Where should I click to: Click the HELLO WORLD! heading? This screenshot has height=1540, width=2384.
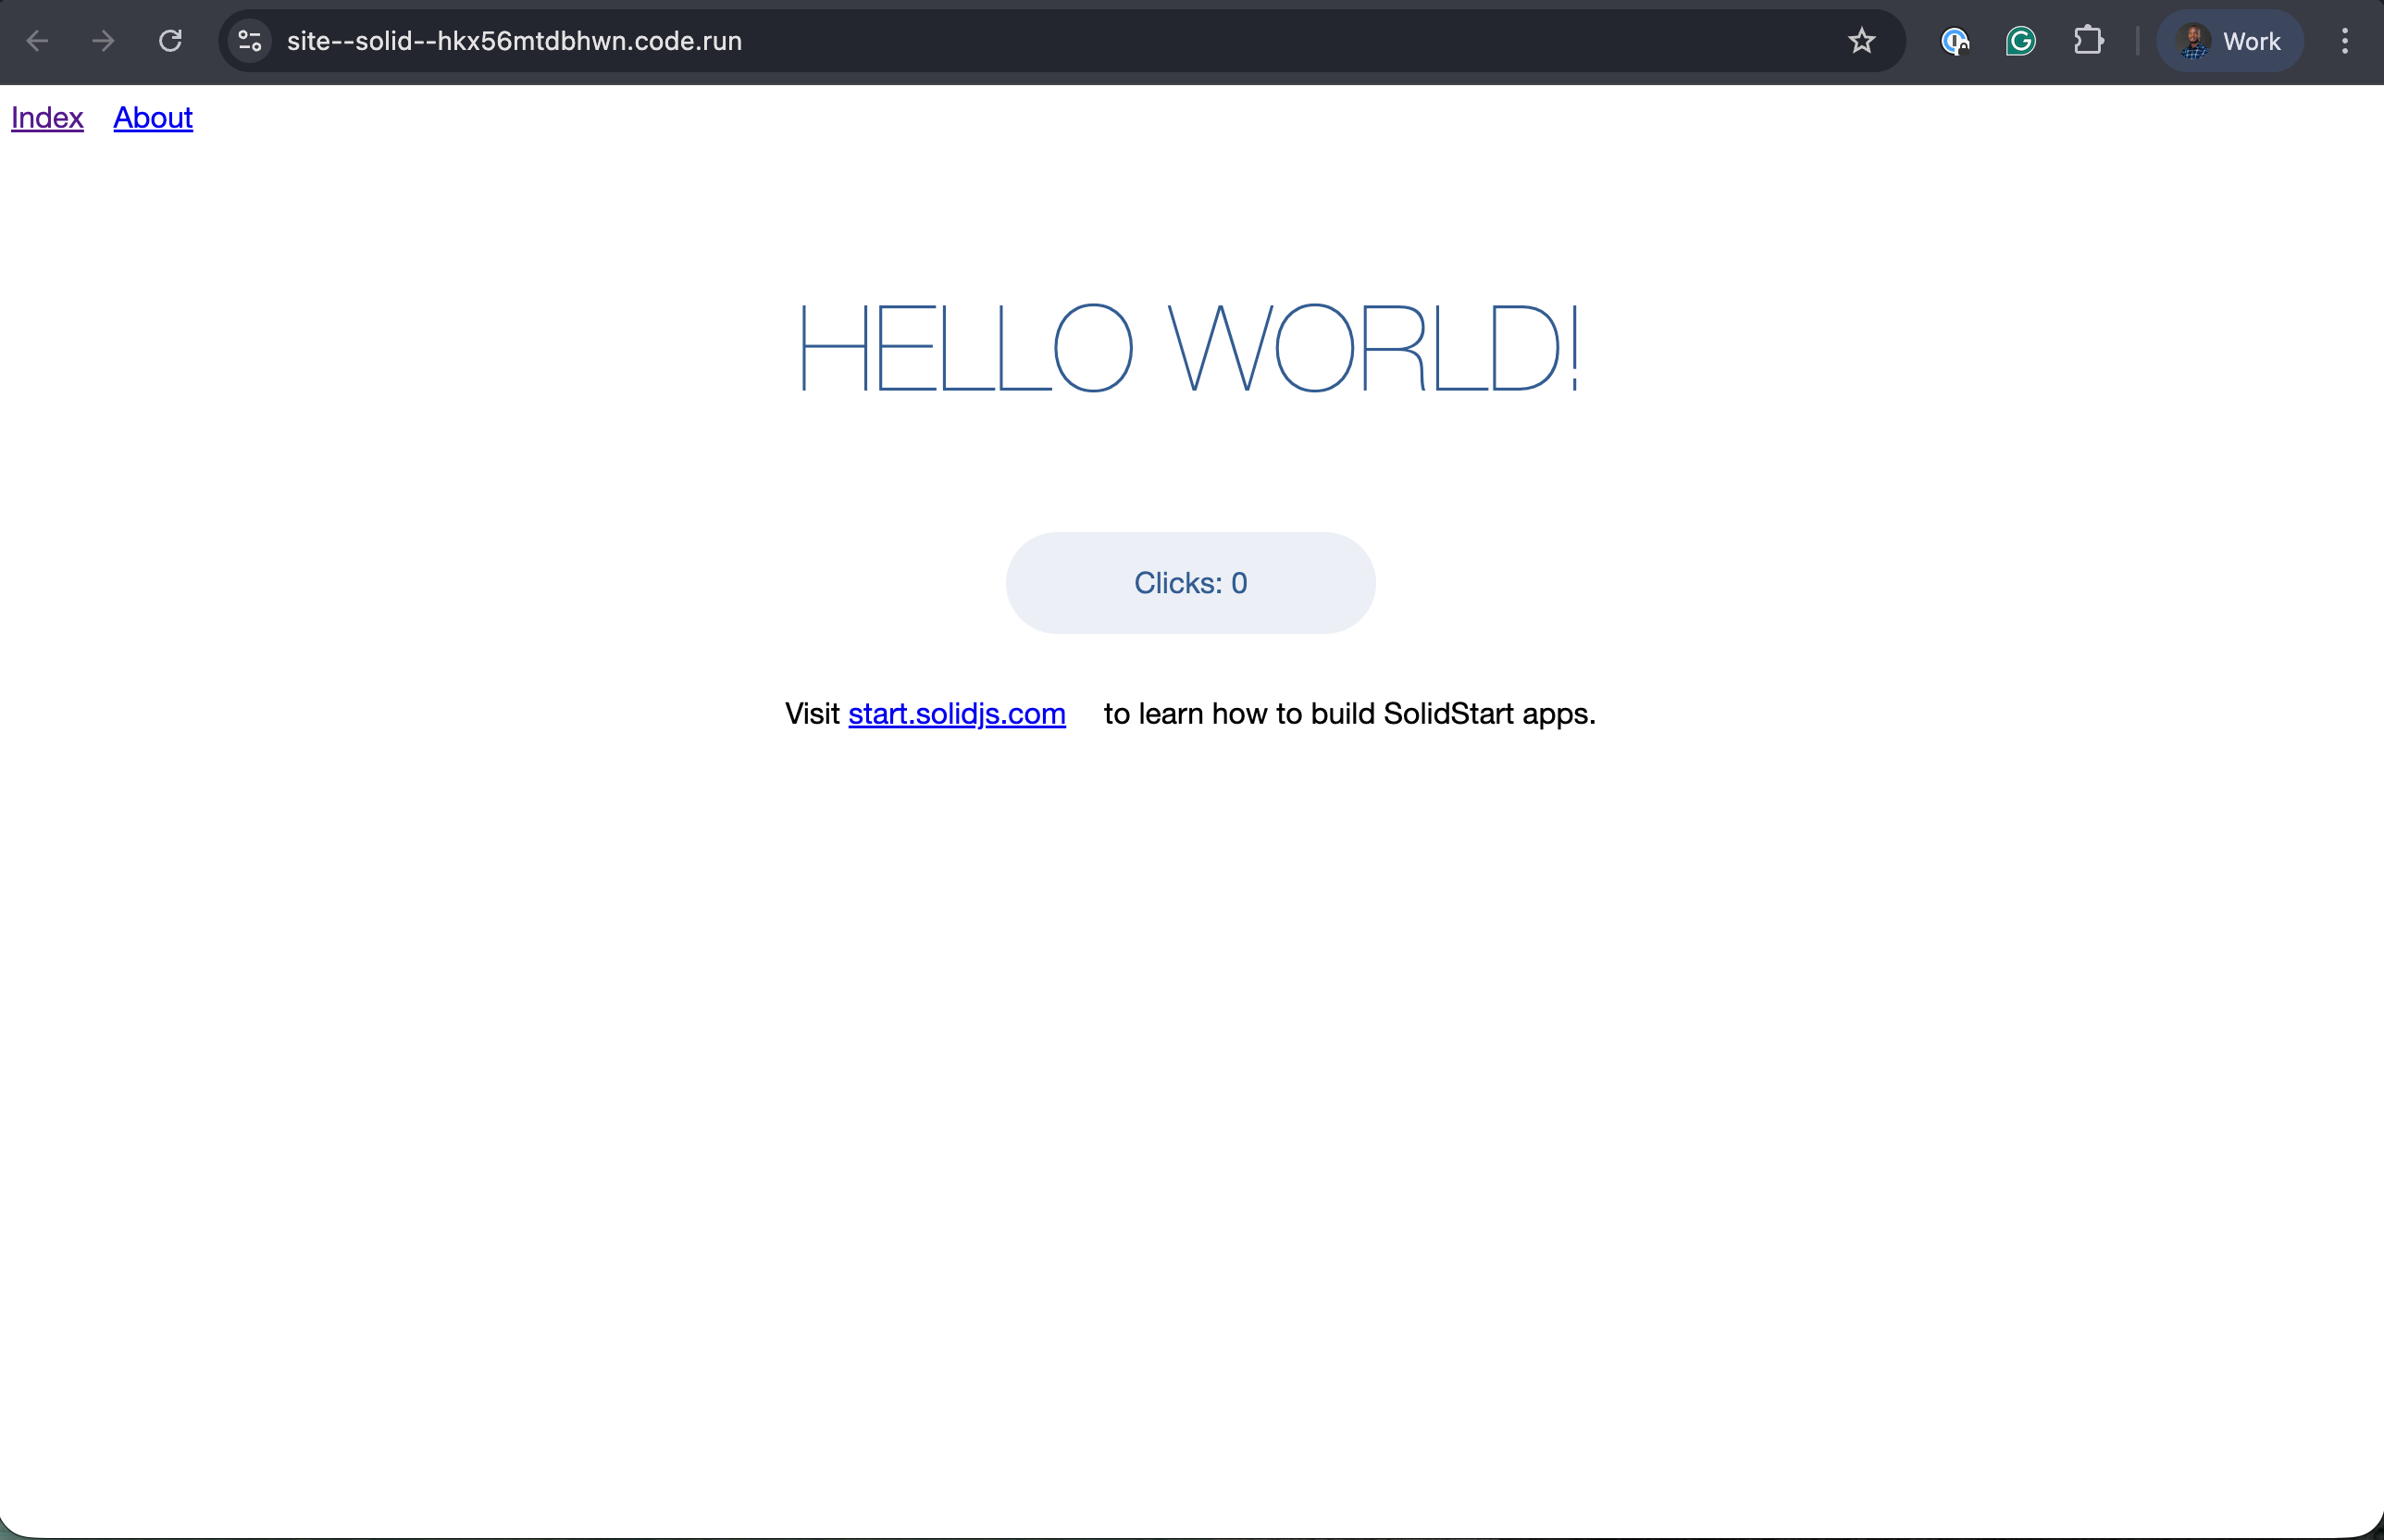(x=1190, y=348)
